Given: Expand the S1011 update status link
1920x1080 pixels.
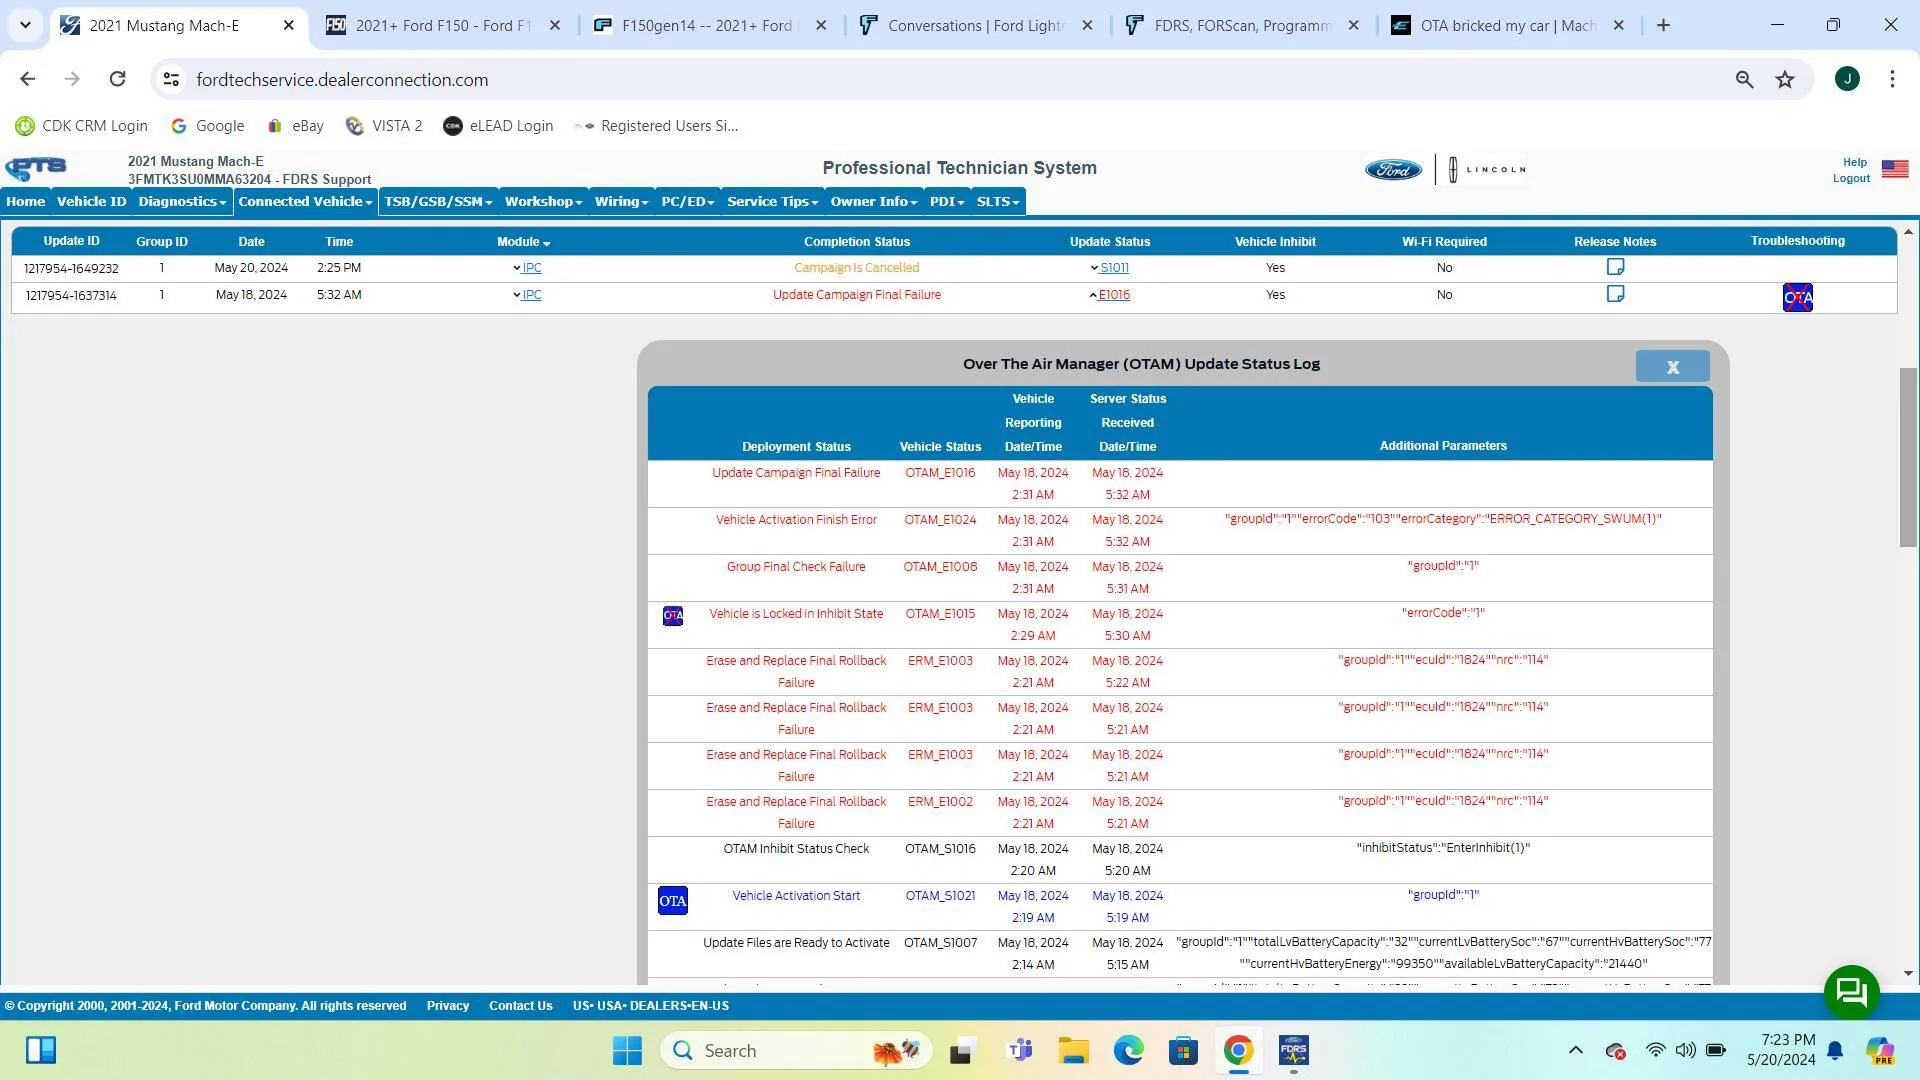Looking at the screenshot, I should coord(1113,268).
